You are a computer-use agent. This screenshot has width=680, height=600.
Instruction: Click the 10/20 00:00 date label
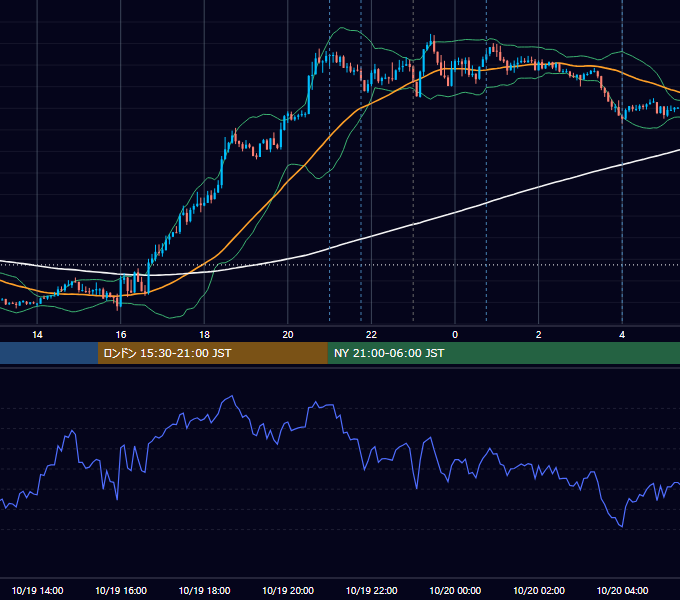455,590
